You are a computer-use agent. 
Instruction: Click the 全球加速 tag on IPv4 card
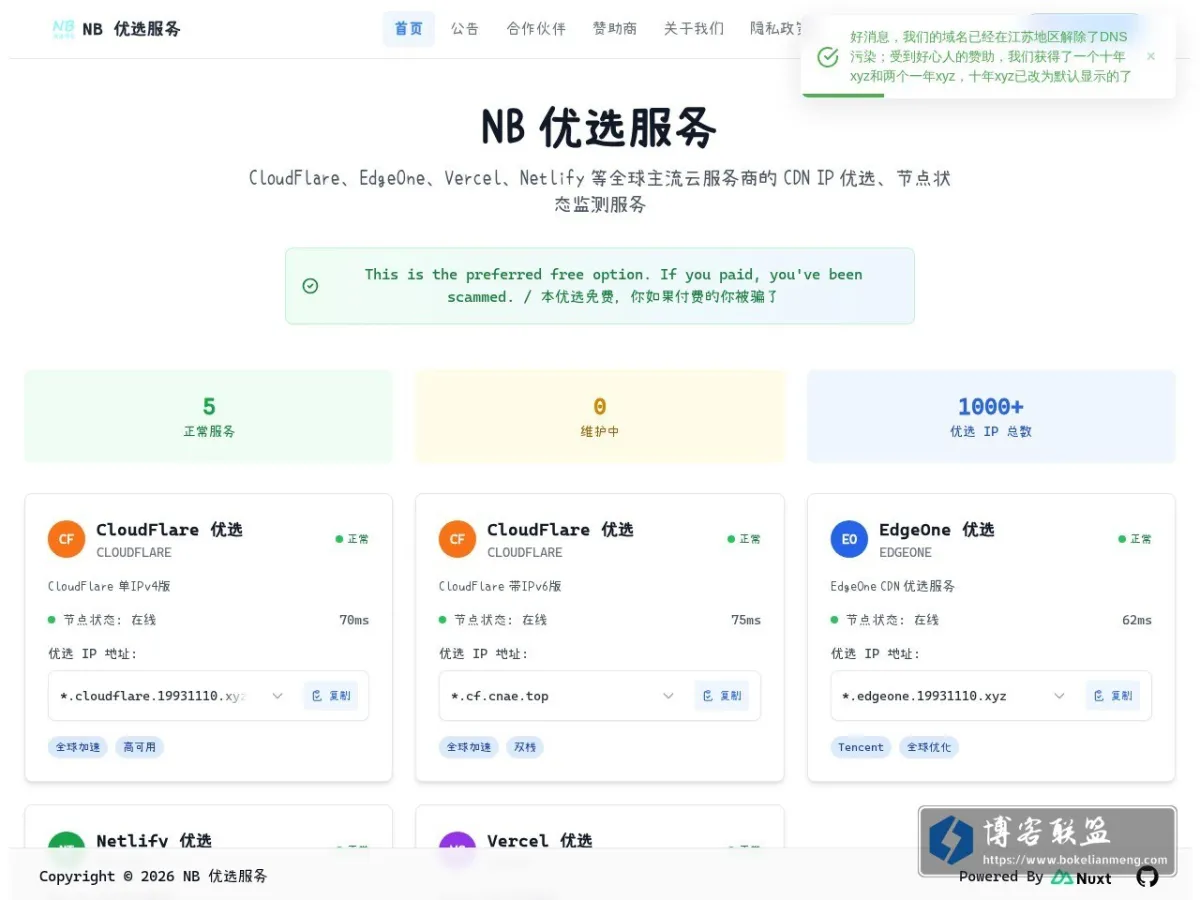click(x=78, y=747)
